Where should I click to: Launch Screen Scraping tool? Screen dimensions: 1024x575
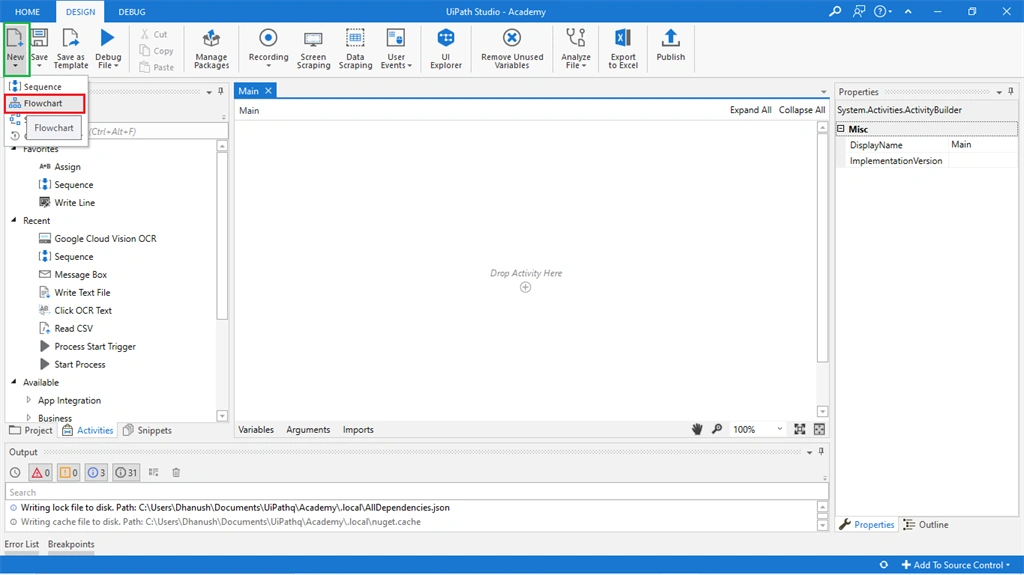pos(313,48)
